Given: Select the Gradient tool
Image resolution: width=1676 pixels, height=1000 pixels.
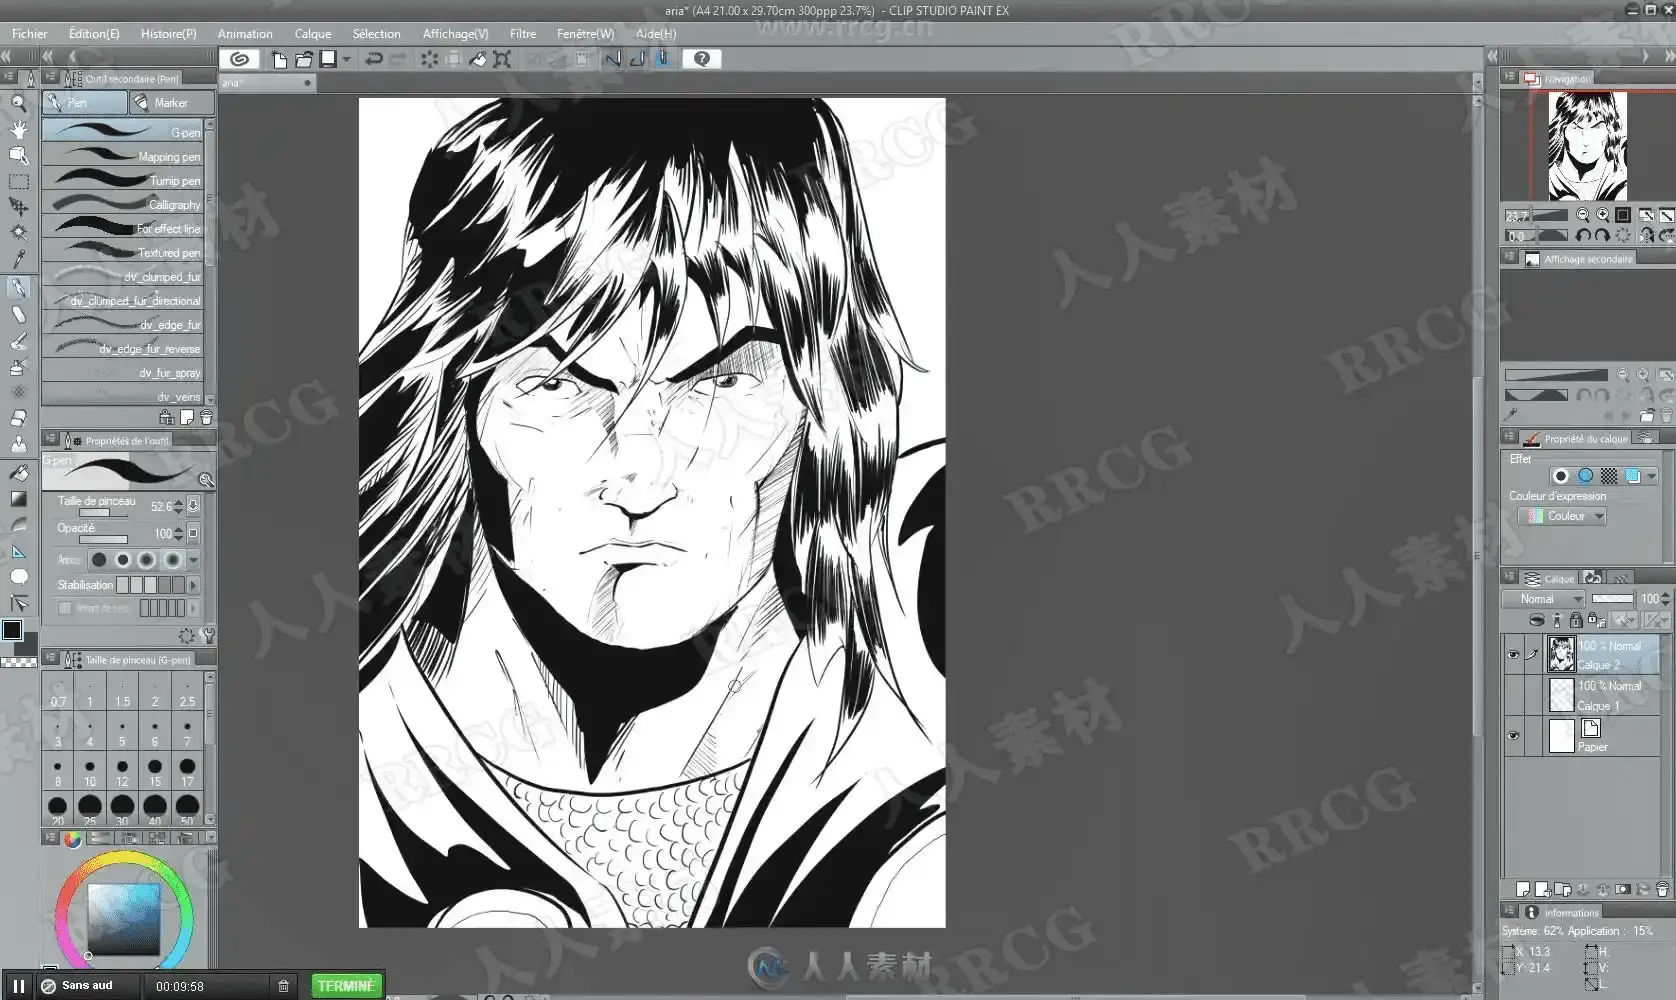Looking at the screenshot, I should (18, 498).
